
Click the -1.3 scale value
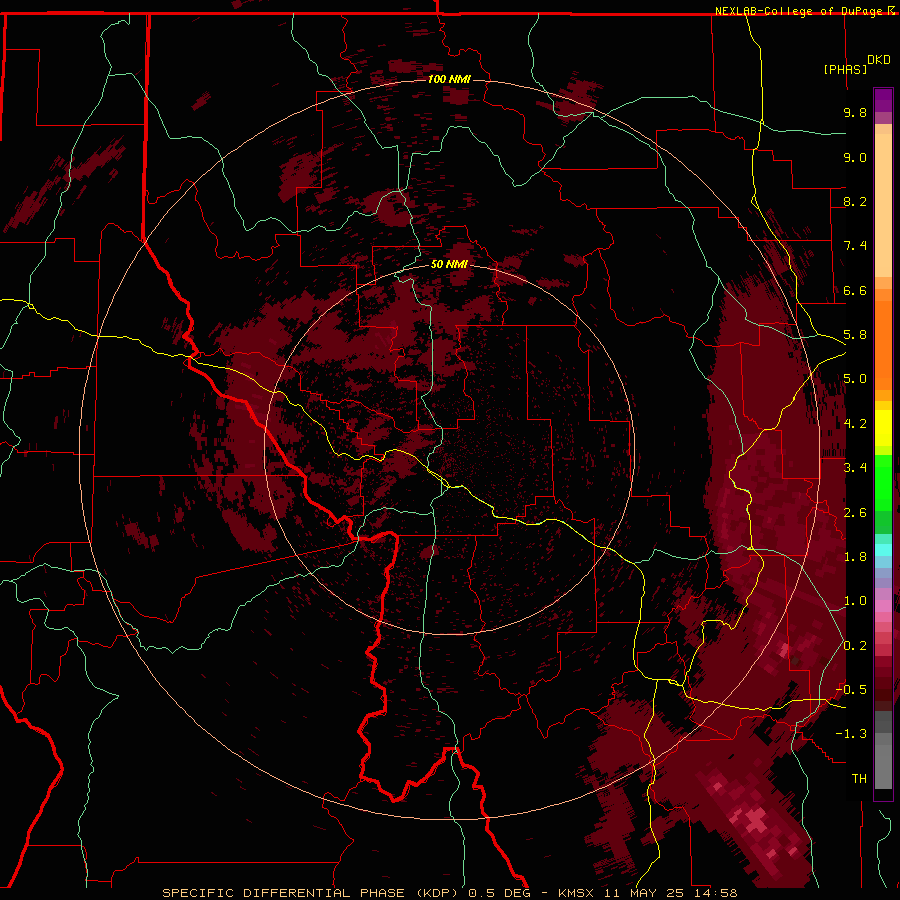click(851, 734)
